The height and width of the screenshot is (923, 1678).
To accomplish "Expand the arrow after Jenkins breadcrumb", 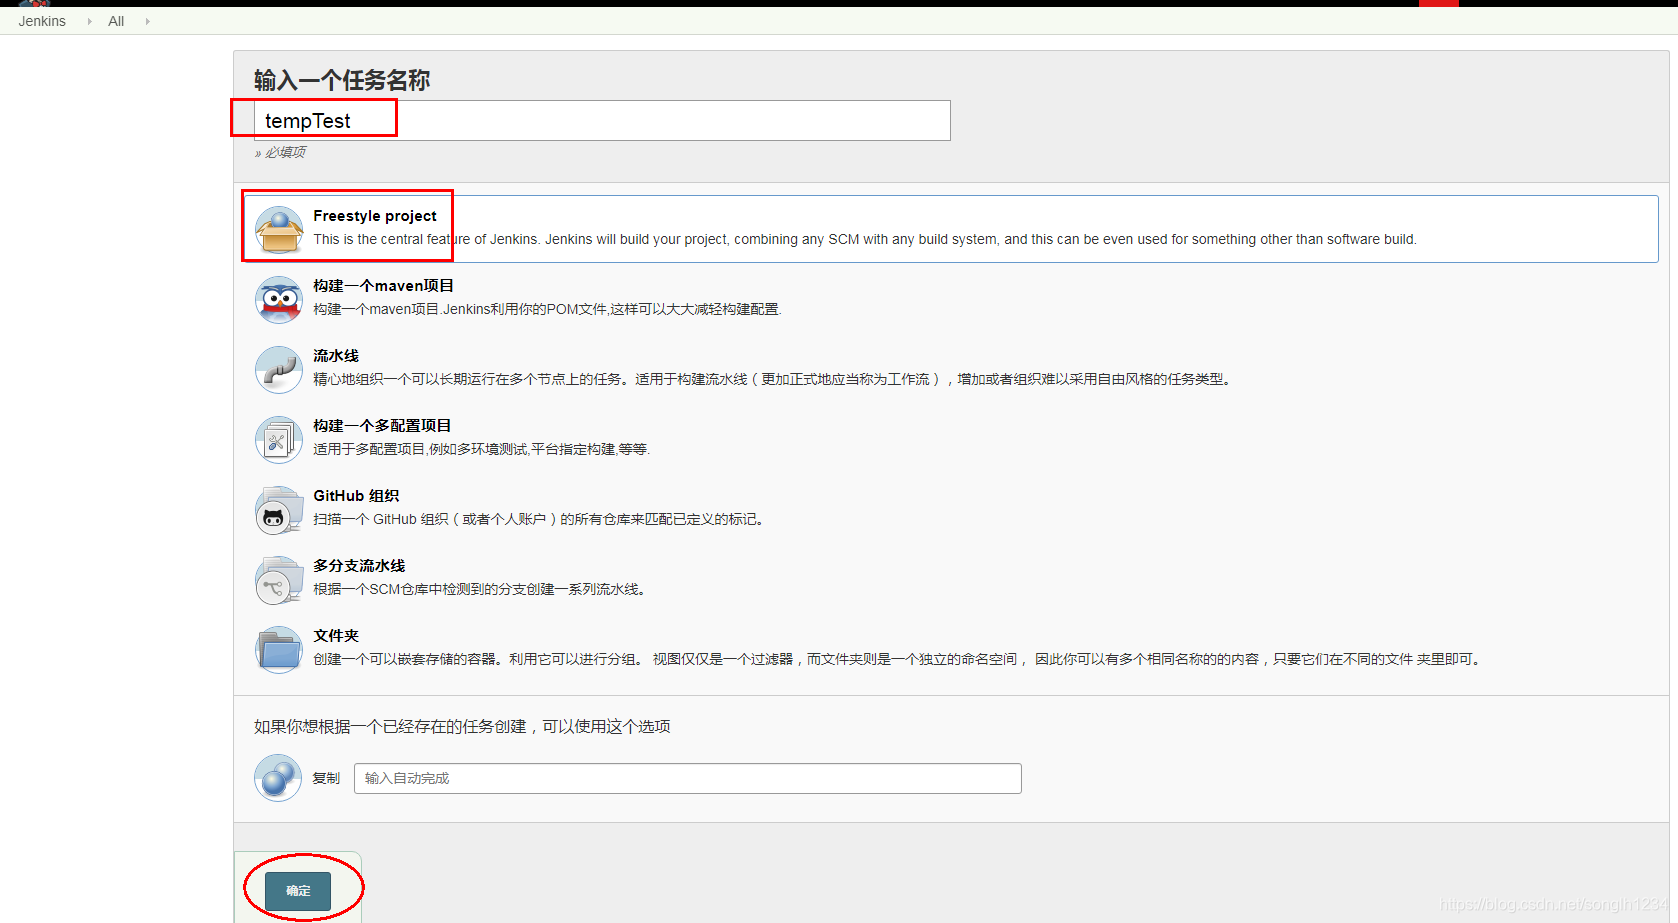I will tap(89, 21).
